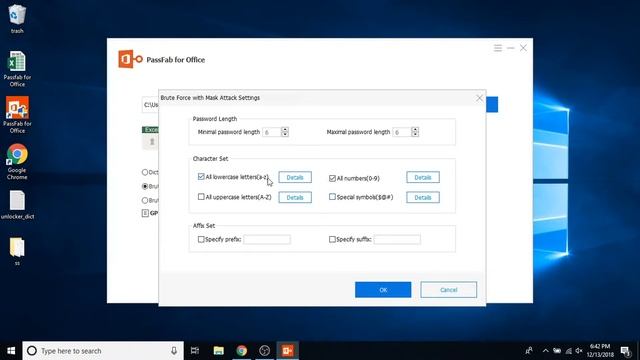
Task: Close the Brute Force settings dialog
Action: (x=479, y=98)
